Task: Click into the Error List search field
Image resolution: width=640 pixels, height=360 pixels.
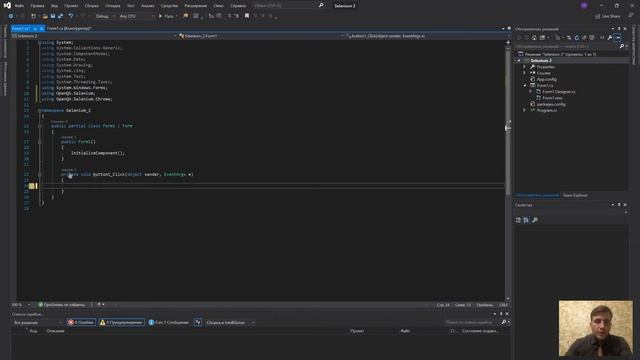Action: click(x=472, y=322)
